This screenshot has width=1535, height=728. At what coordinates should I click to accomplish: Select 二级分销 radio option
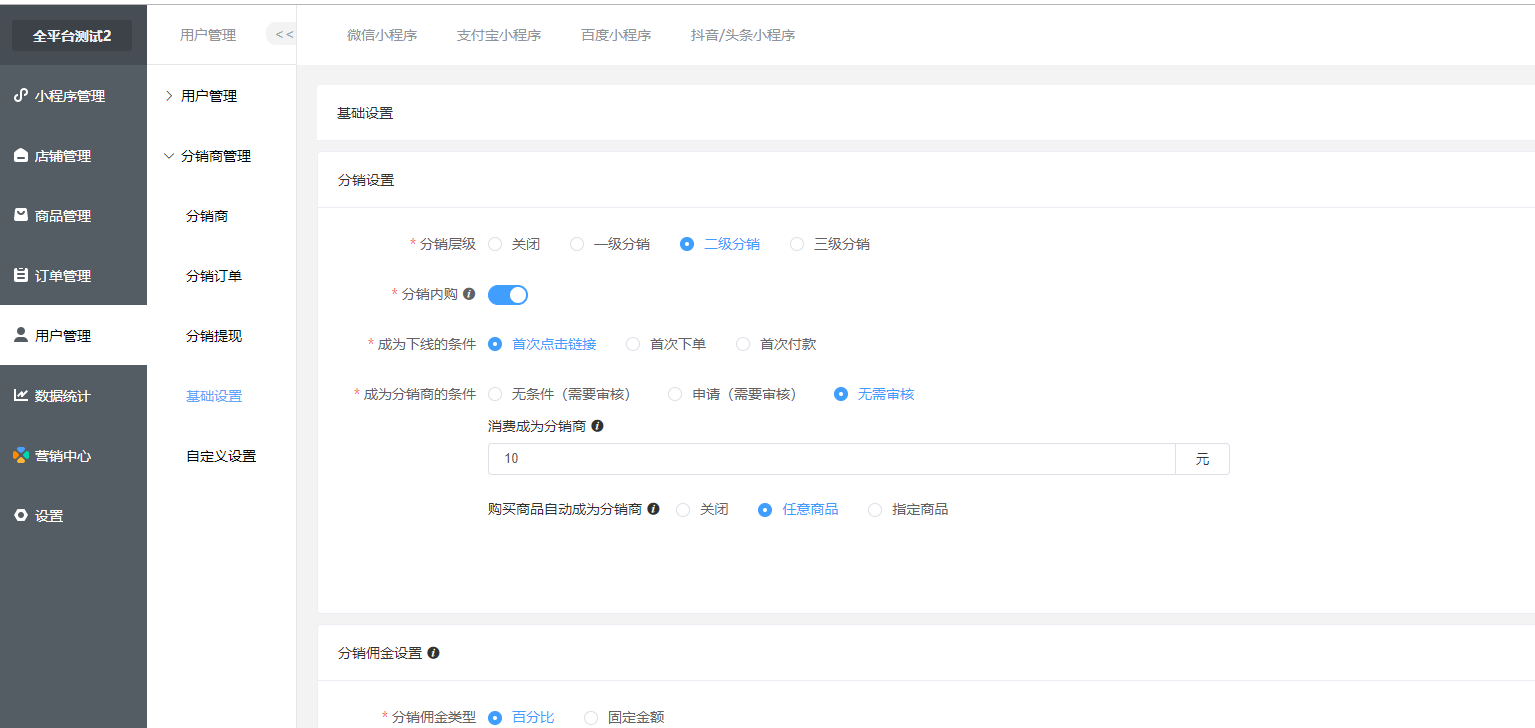click(720, 244)
